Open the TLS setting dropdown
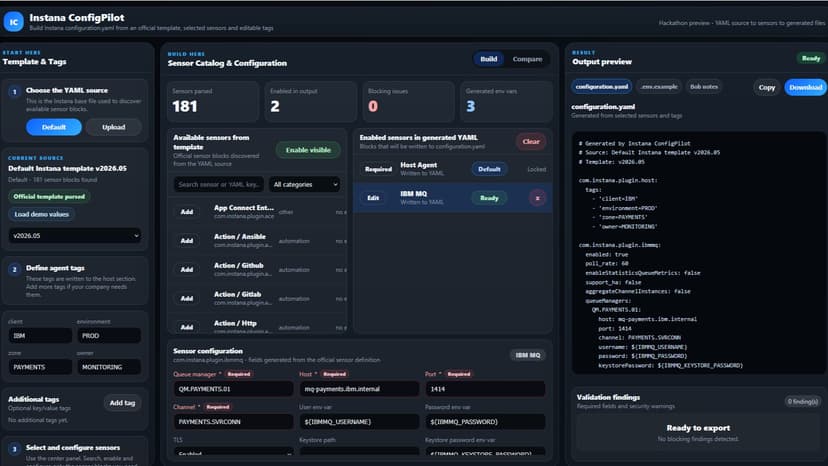 point(233,452)
